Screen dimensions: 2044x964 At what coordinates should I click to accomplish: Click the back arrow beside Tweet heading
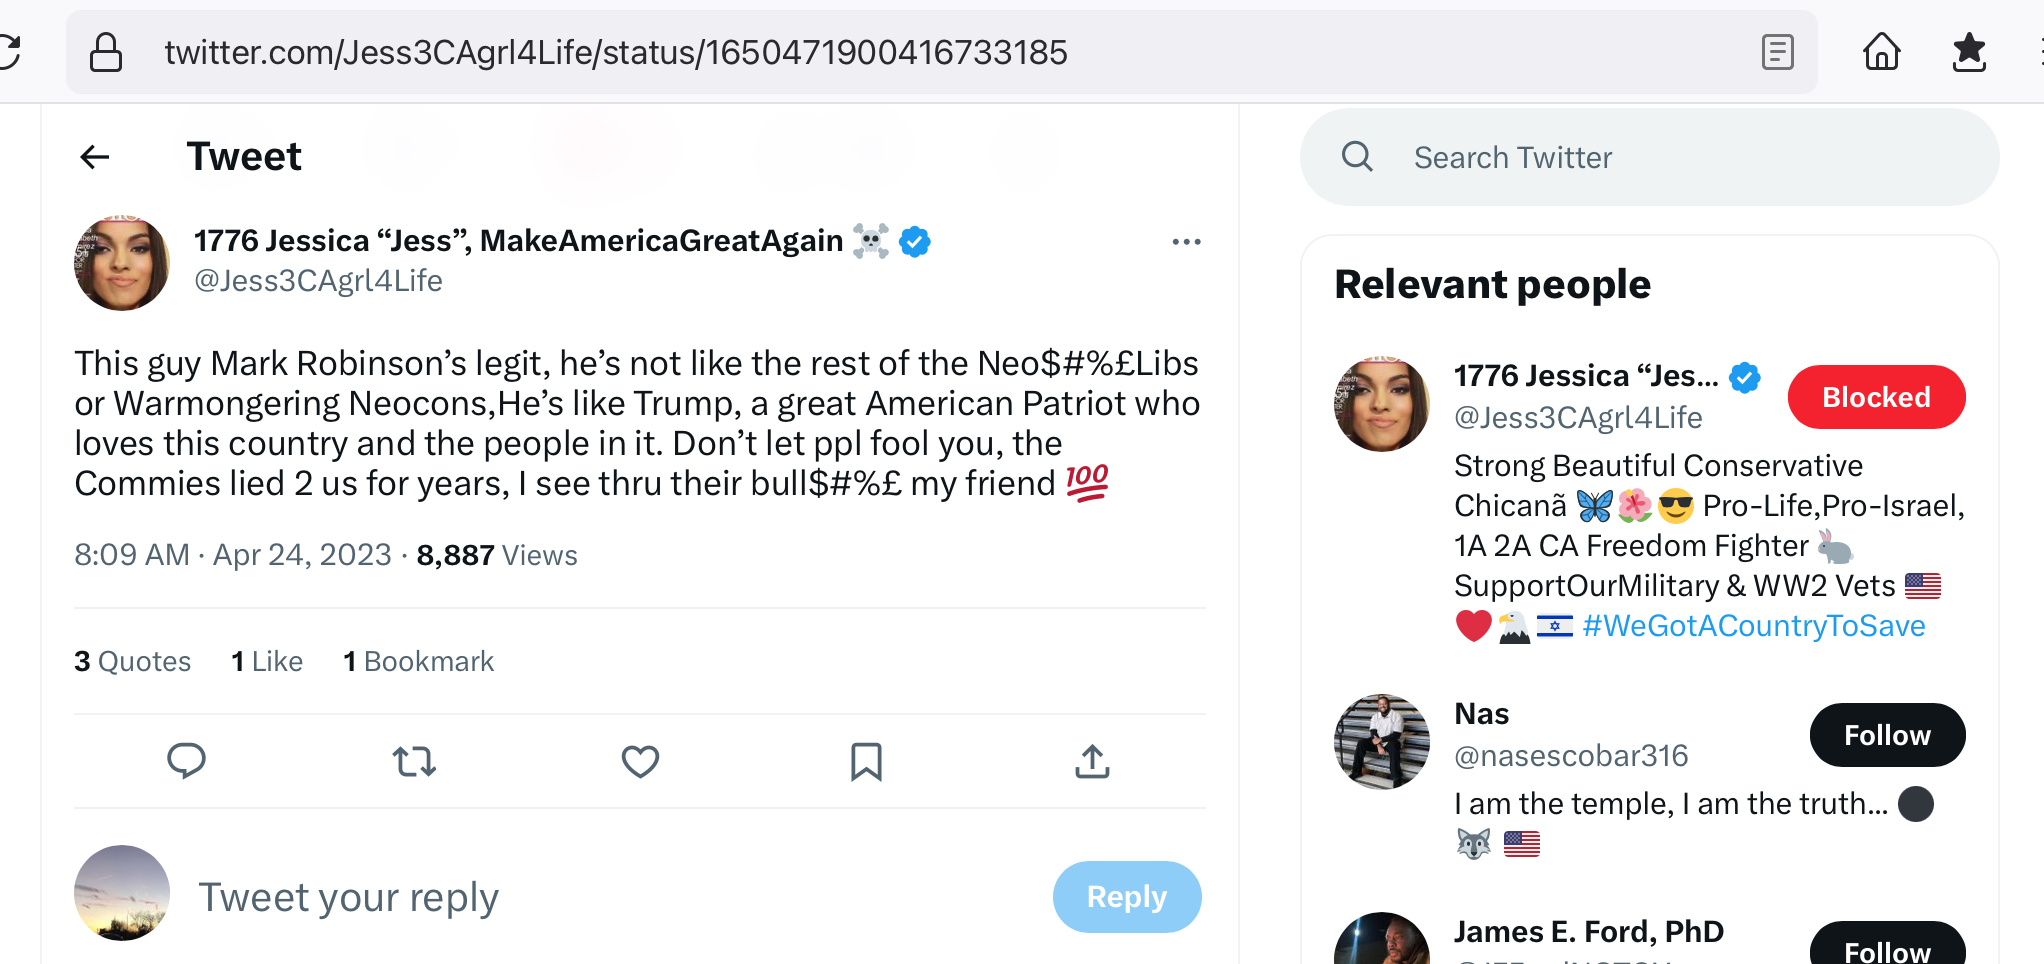[95, 157]
